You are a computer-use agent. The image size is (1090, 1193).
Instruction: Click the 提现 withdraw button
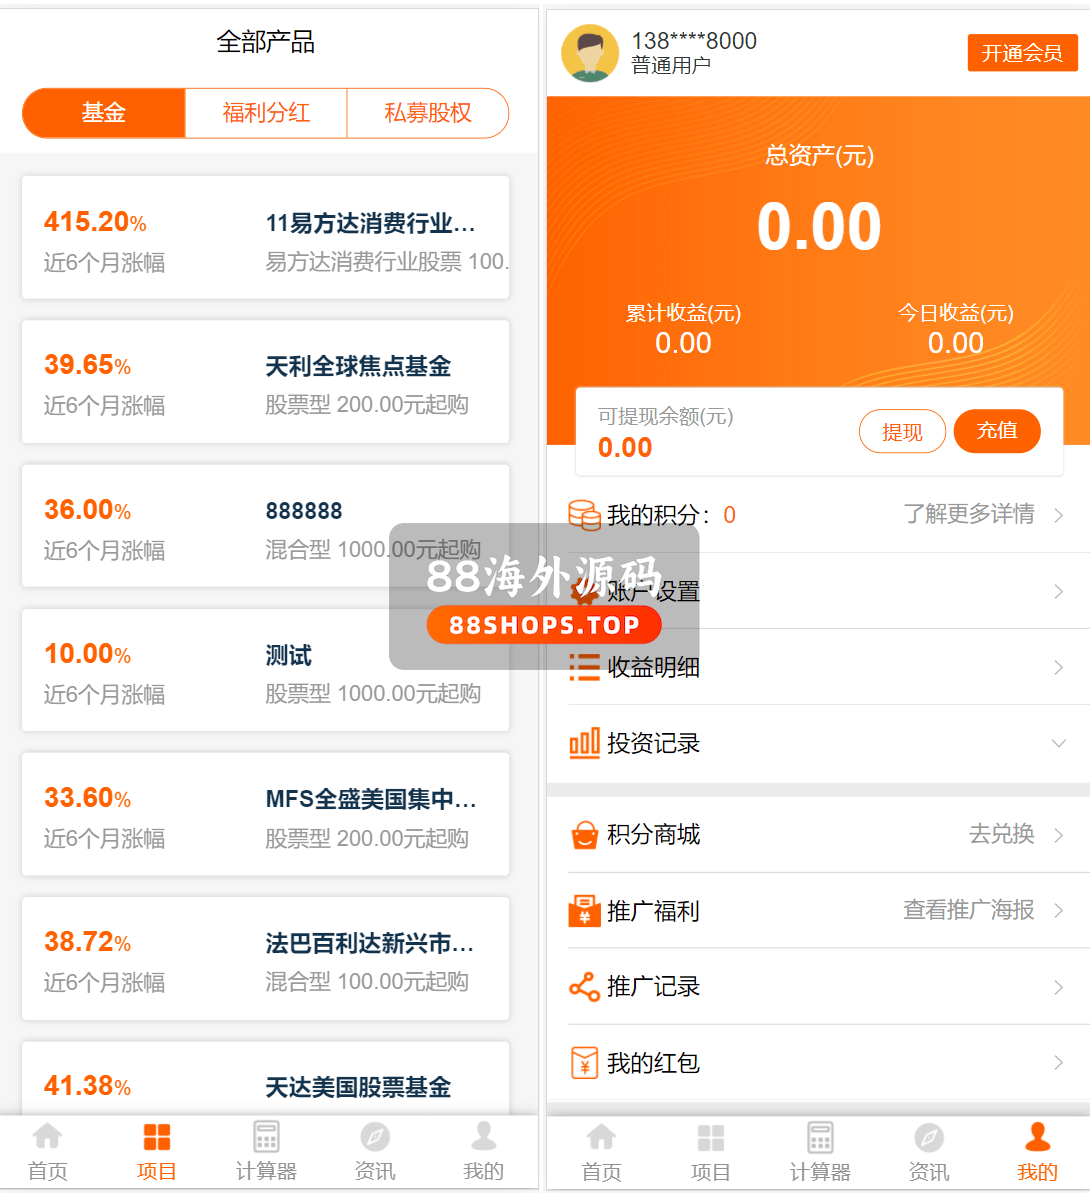tap(902, 432)
